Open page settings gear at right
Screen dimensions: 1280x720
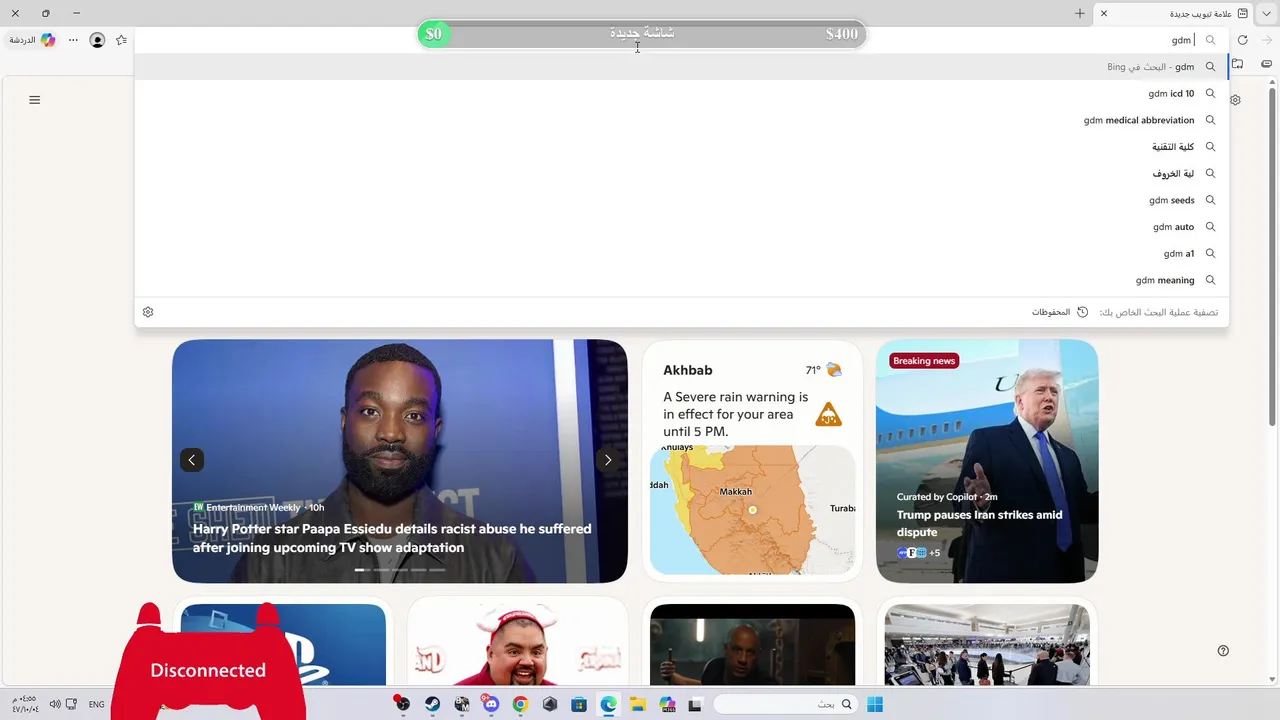(x=1236, y=100)
